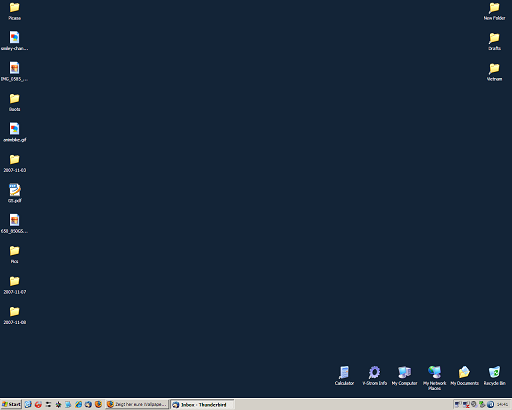Select the Drafts folder on the desktop
The image size is (512, 410).
tap(494, 41)
